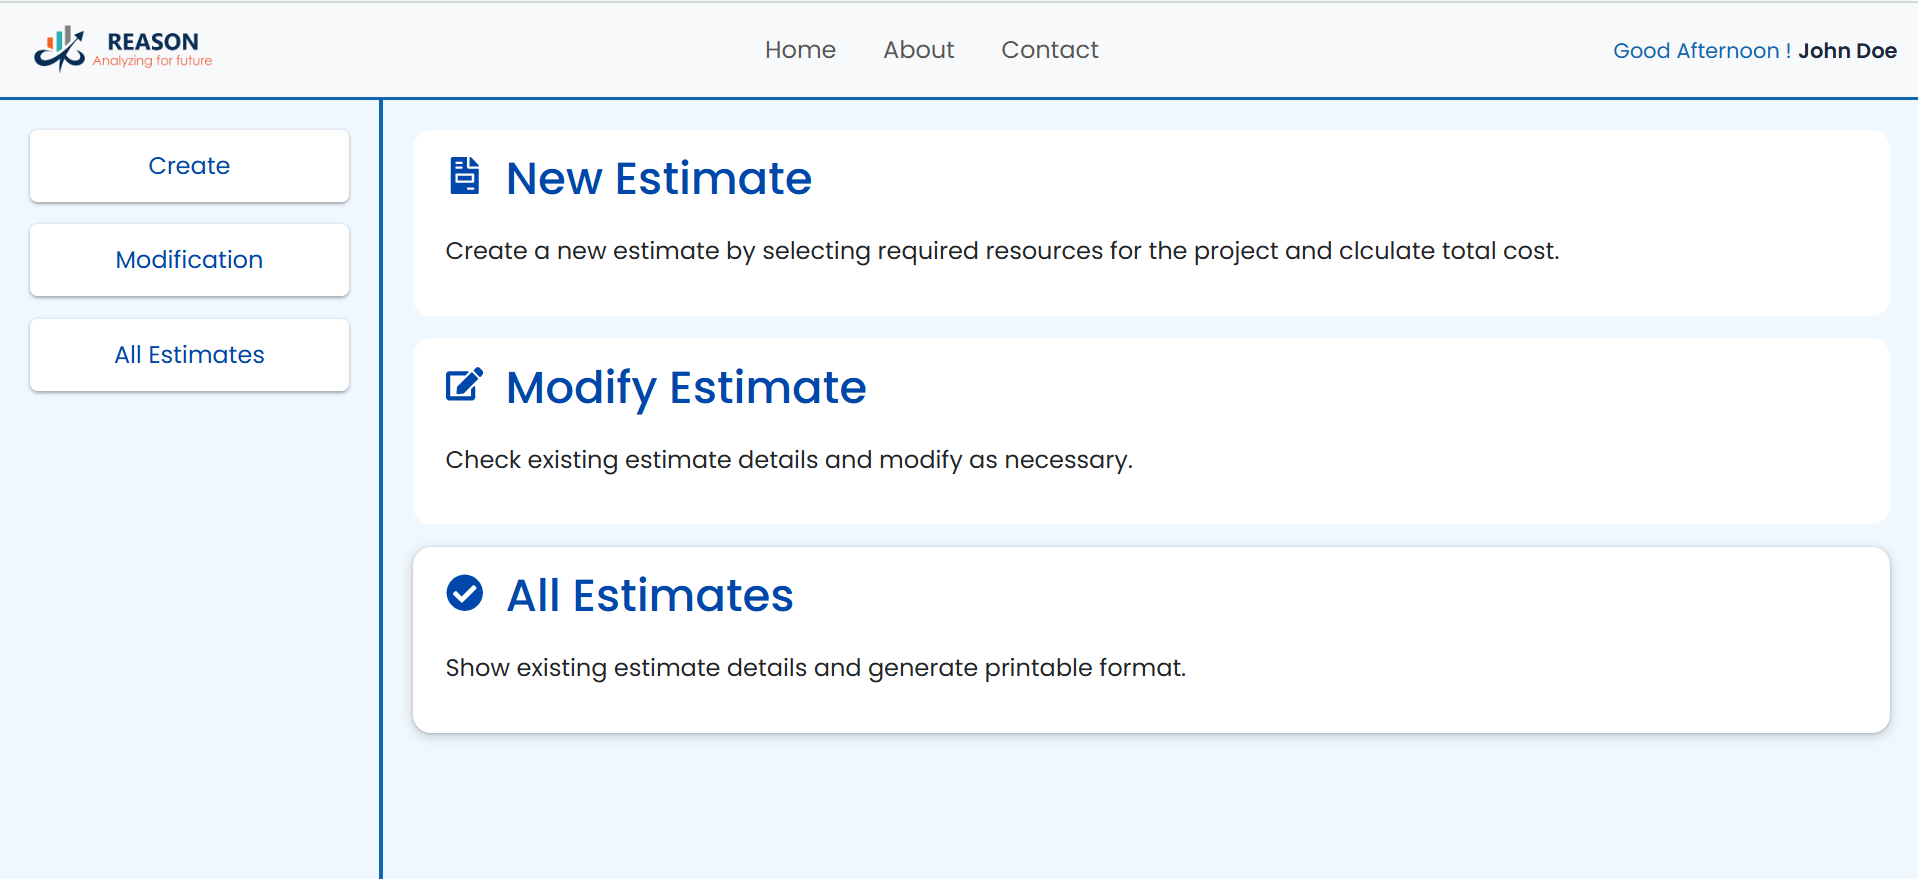The image size is (1918, 879).
Task: Click the 'Check existing estimate details' description
Action: click(788, 460)
